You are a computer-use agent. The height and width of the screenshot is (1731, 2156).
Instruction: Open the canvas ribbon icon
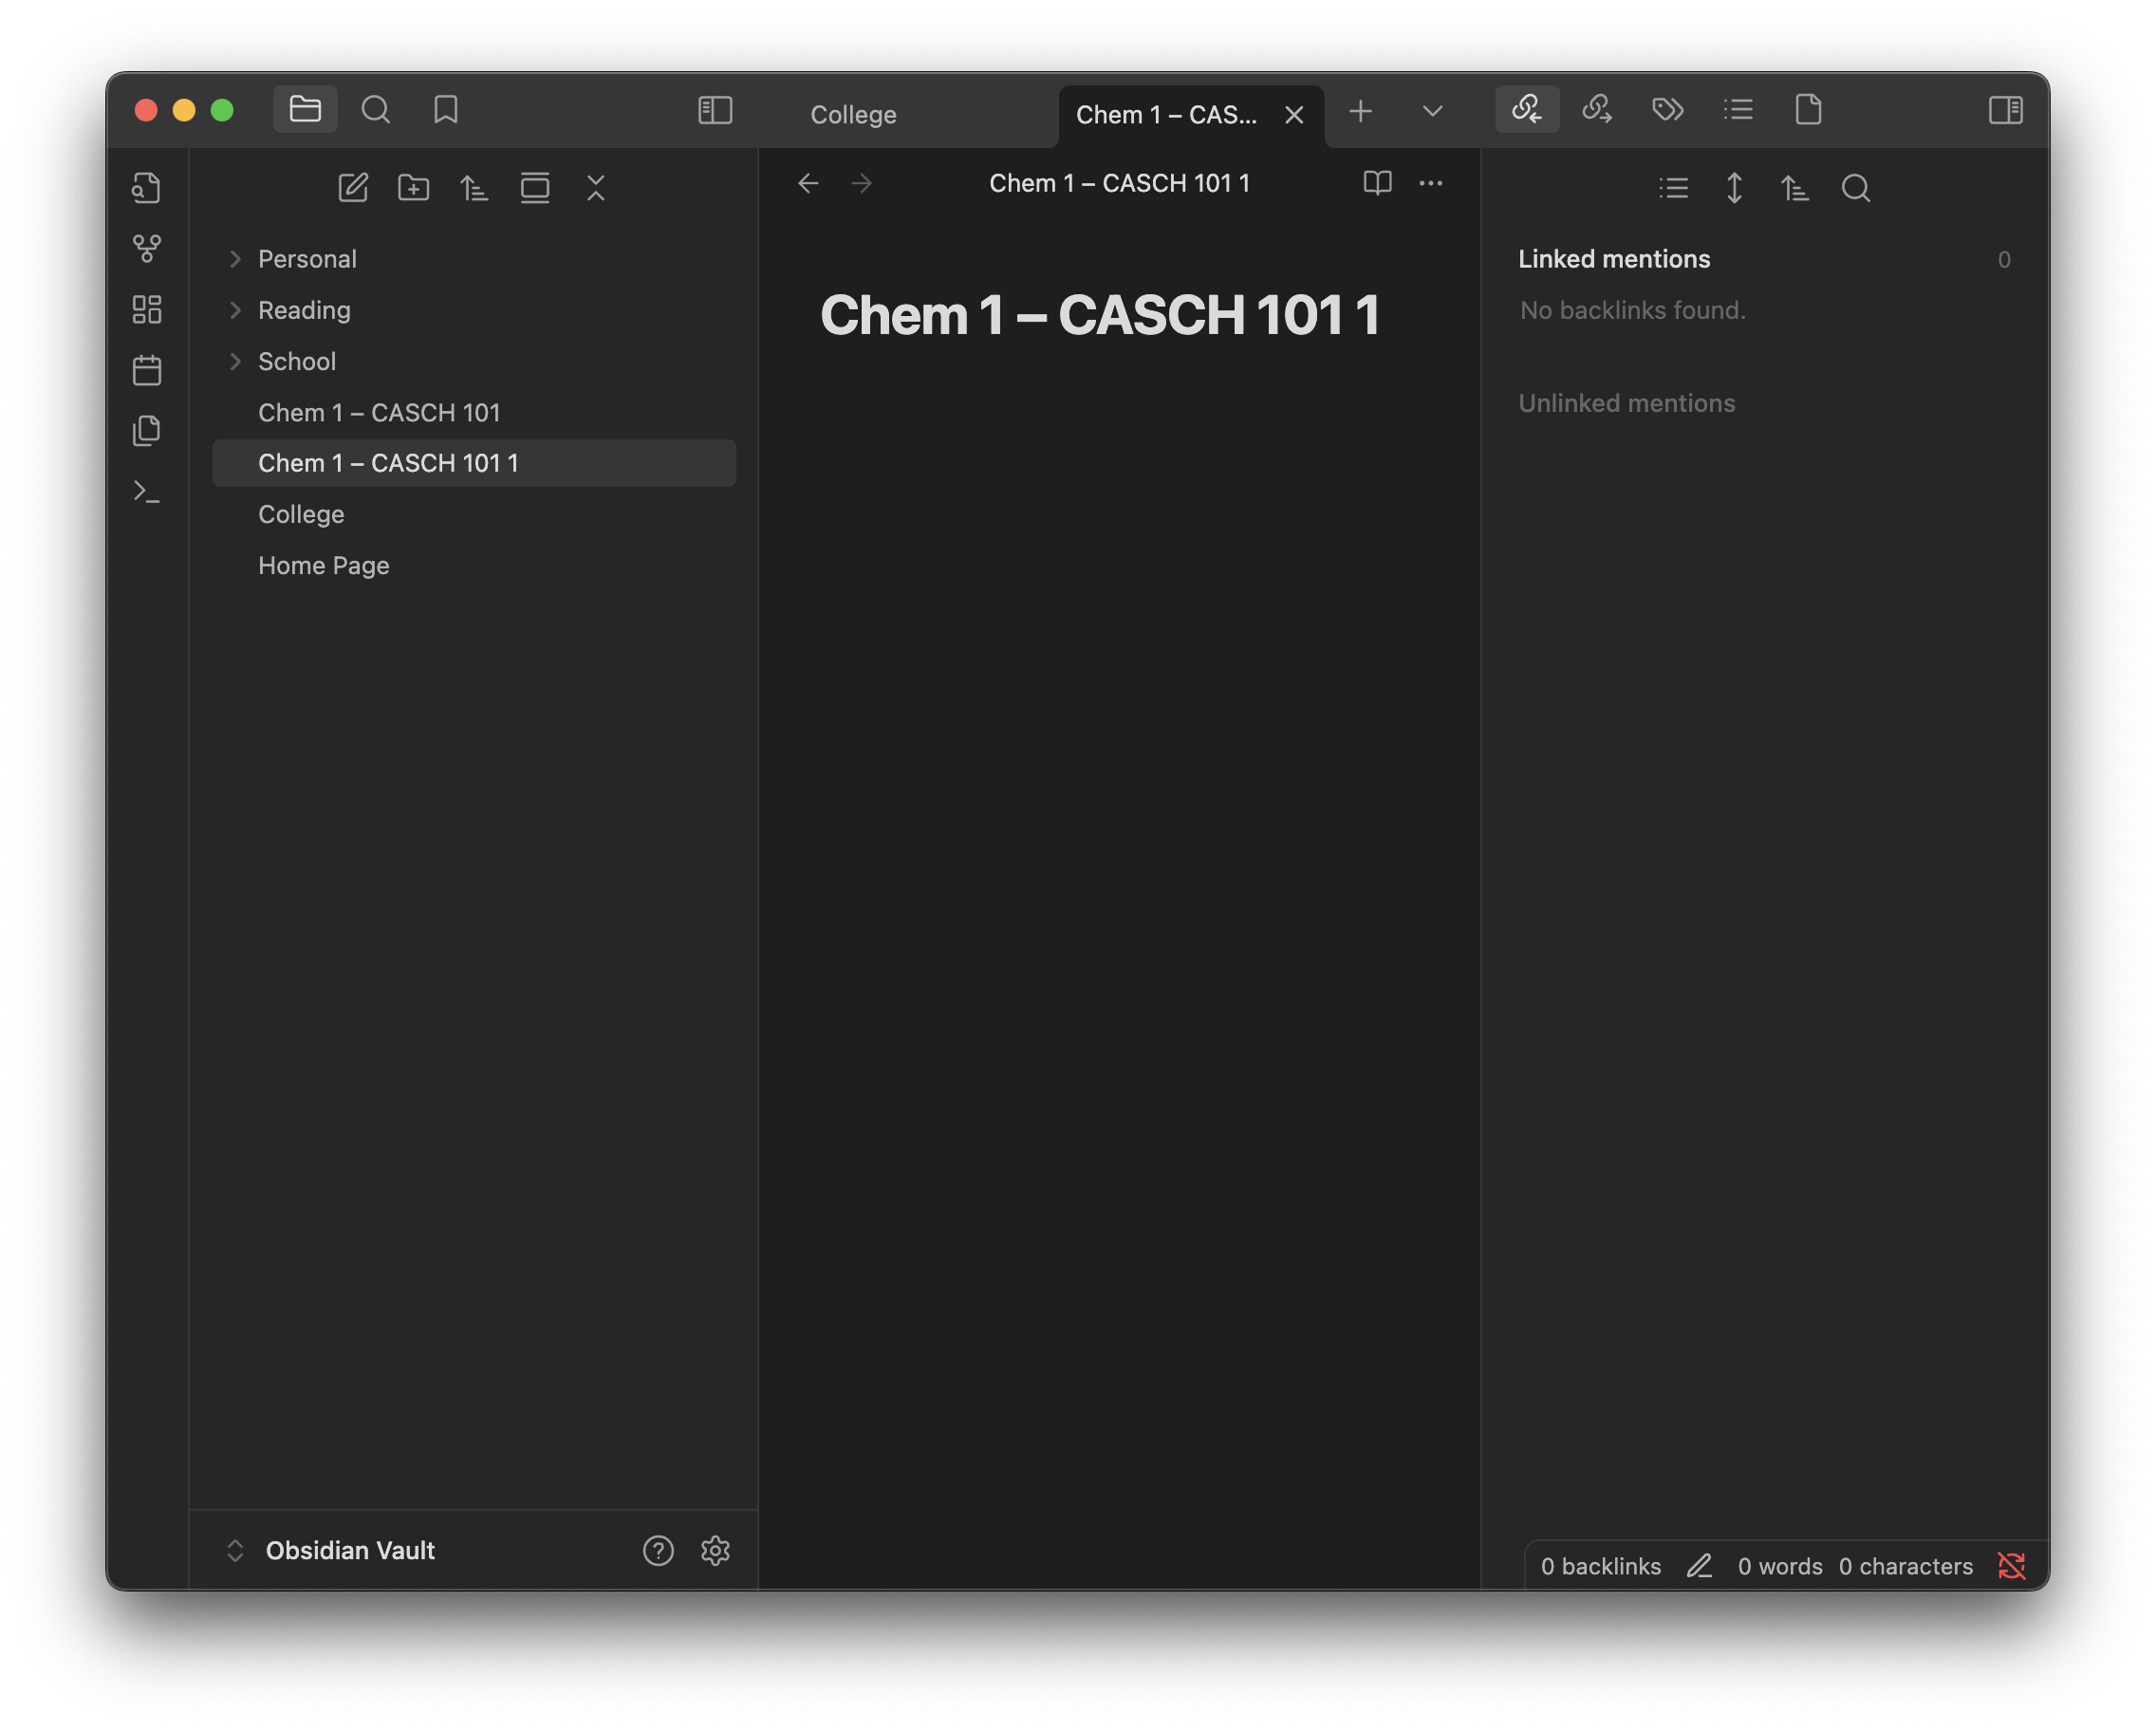point(147,309)
